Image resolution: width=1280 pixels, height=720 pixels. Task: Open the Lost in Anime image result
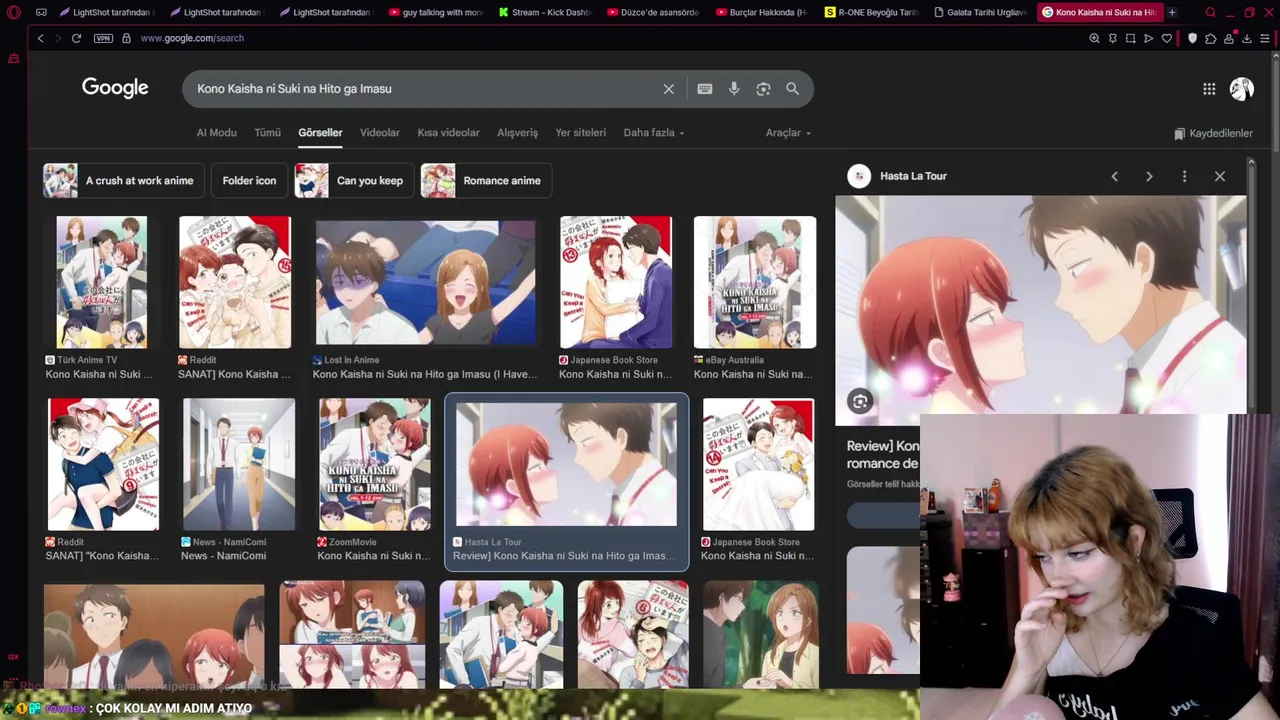pyautogui.click(x=425, y=282)
